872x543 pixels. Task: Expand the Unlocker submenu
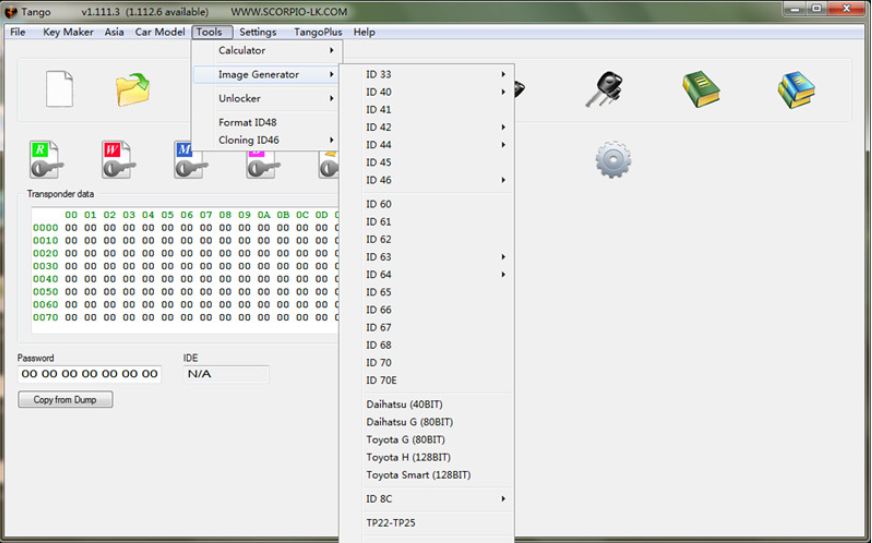266,98
